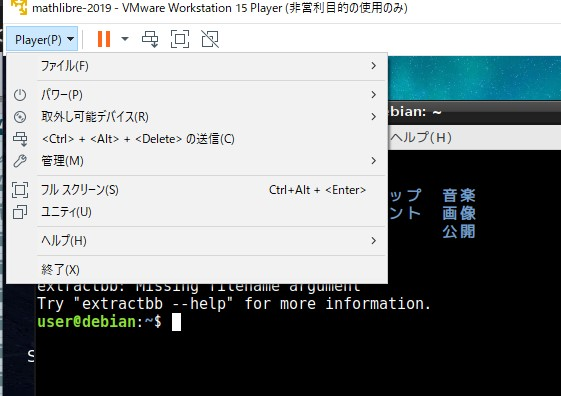Image resolution: width=561 pixels, height=396 pixels.
Task: Click the extractbb --help message line
Action: coord(234,304)
